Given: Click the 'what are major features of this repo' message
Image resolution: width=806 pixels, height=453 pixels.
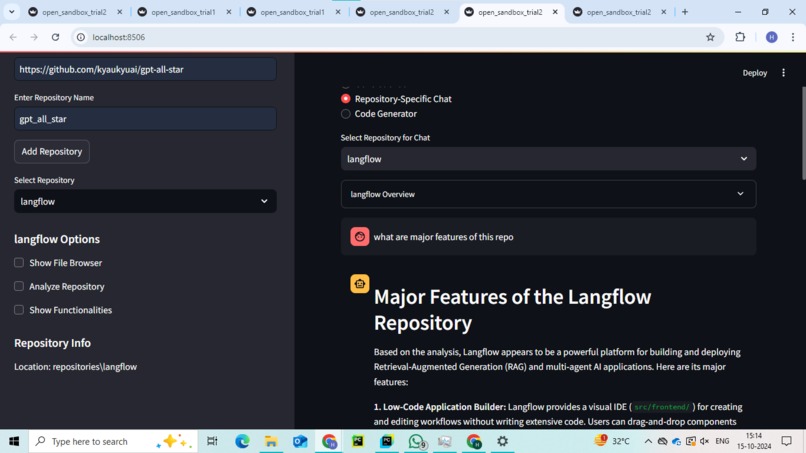Looking at the screenshot, I should [x=443, y=237].
